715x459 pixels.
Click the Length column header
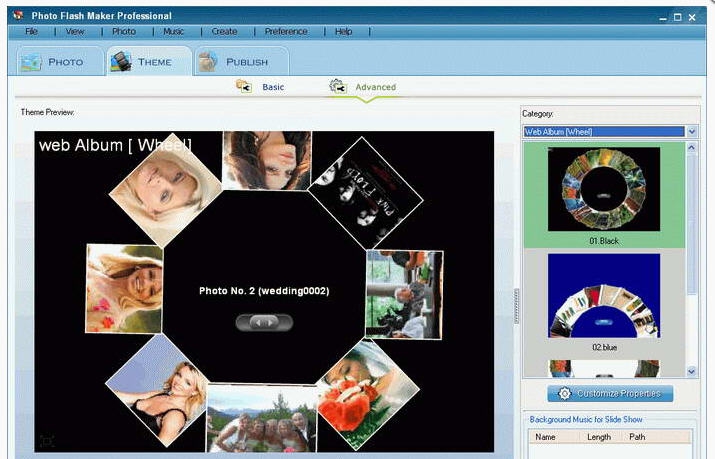(x=598, y=437)
